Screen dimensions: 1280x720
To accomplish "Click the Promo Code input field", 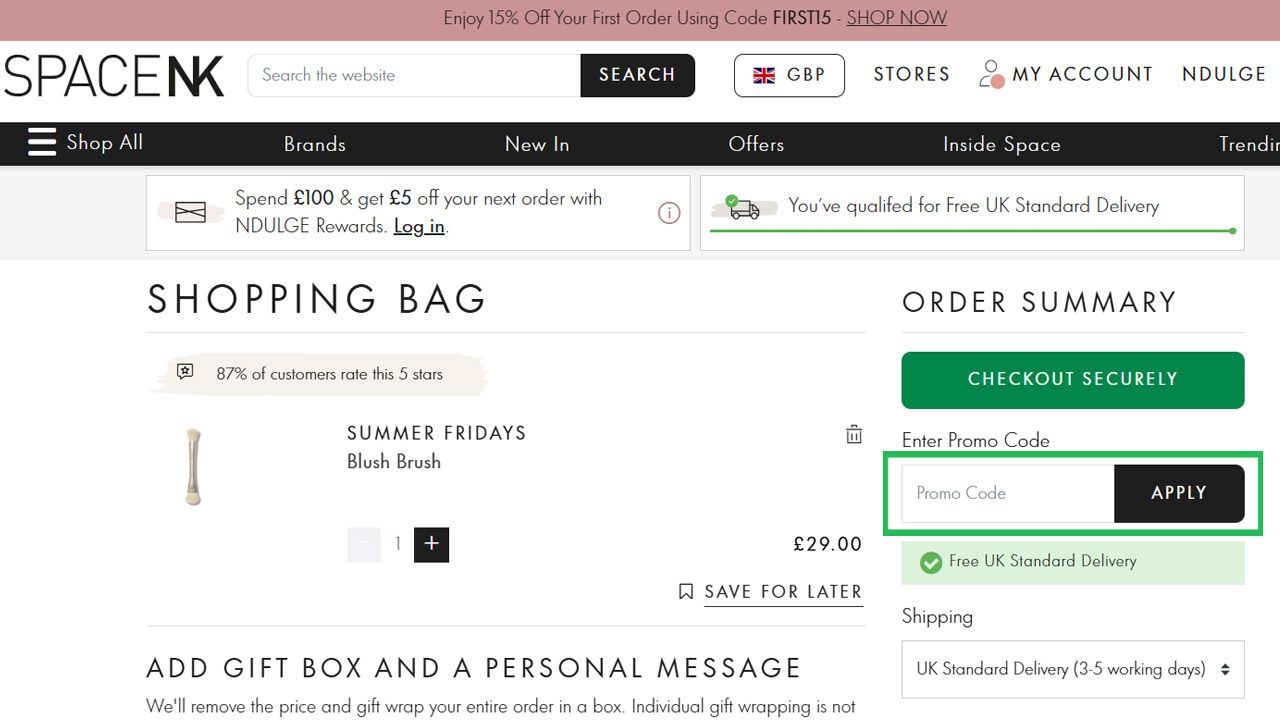I will [1008, 493].
